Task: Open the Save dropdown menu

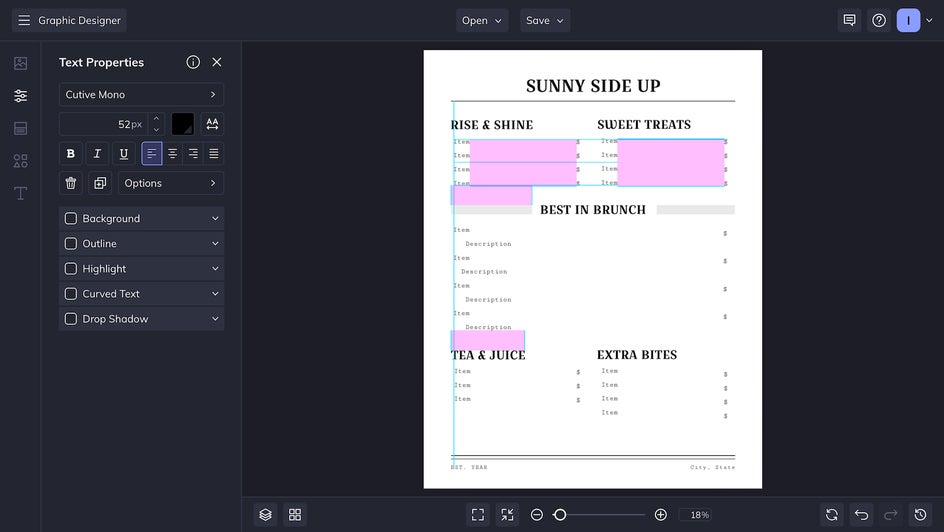Action: pyautogui.click(x=545, y=20)
